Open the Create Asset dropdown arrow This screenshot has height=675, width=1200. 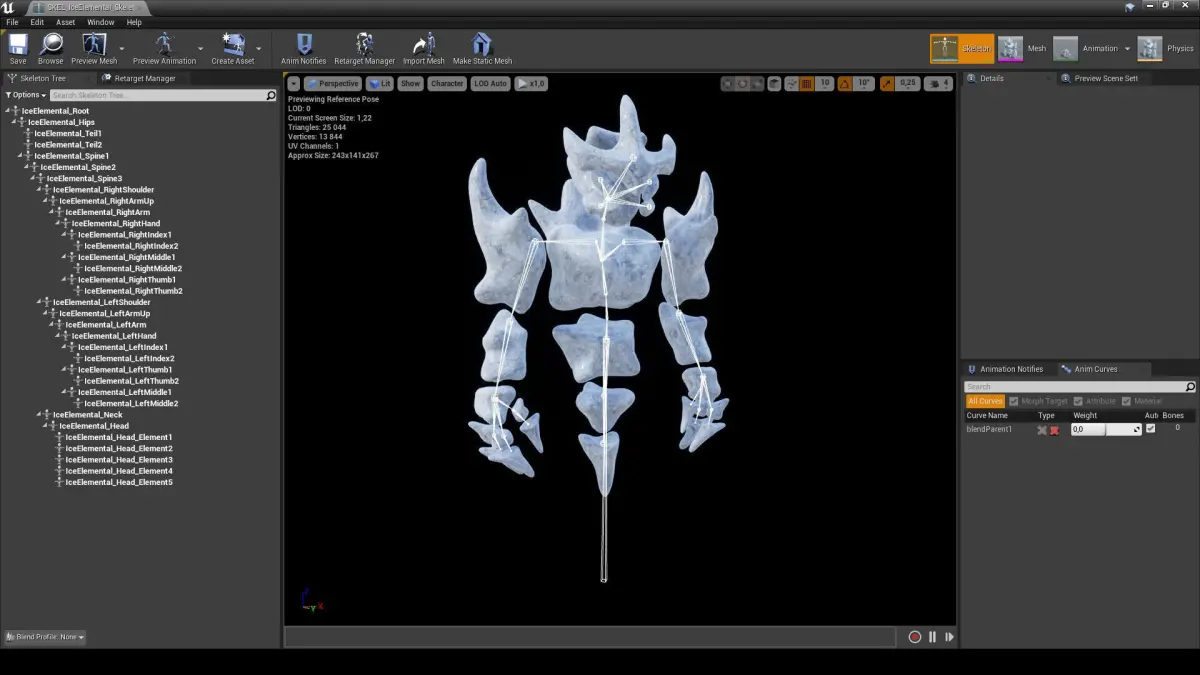258,47
